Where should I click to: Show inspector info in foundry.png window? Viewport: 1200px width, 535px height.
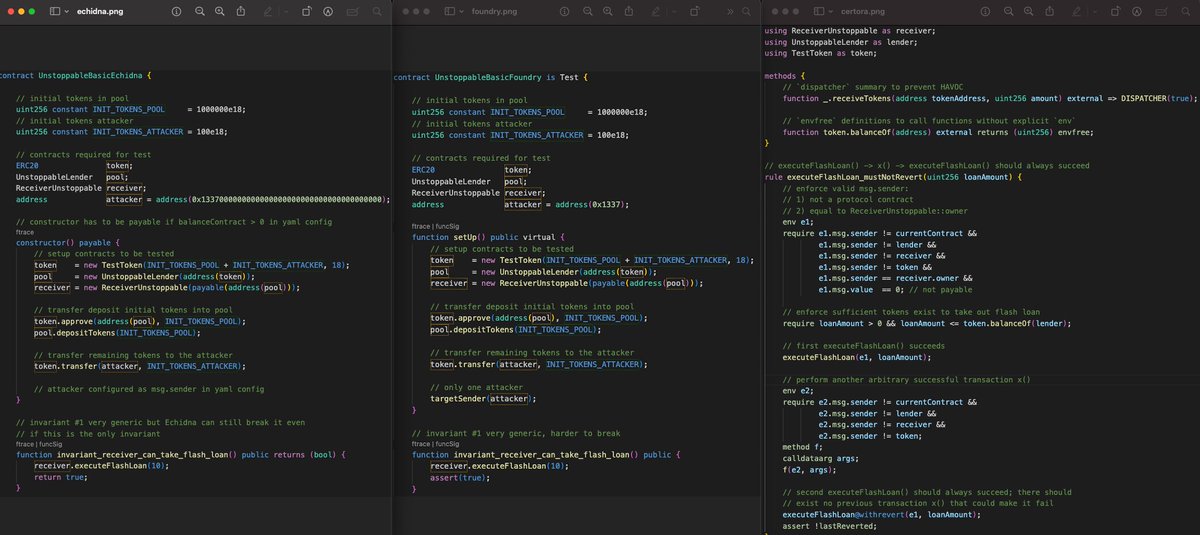coord(565,12)
